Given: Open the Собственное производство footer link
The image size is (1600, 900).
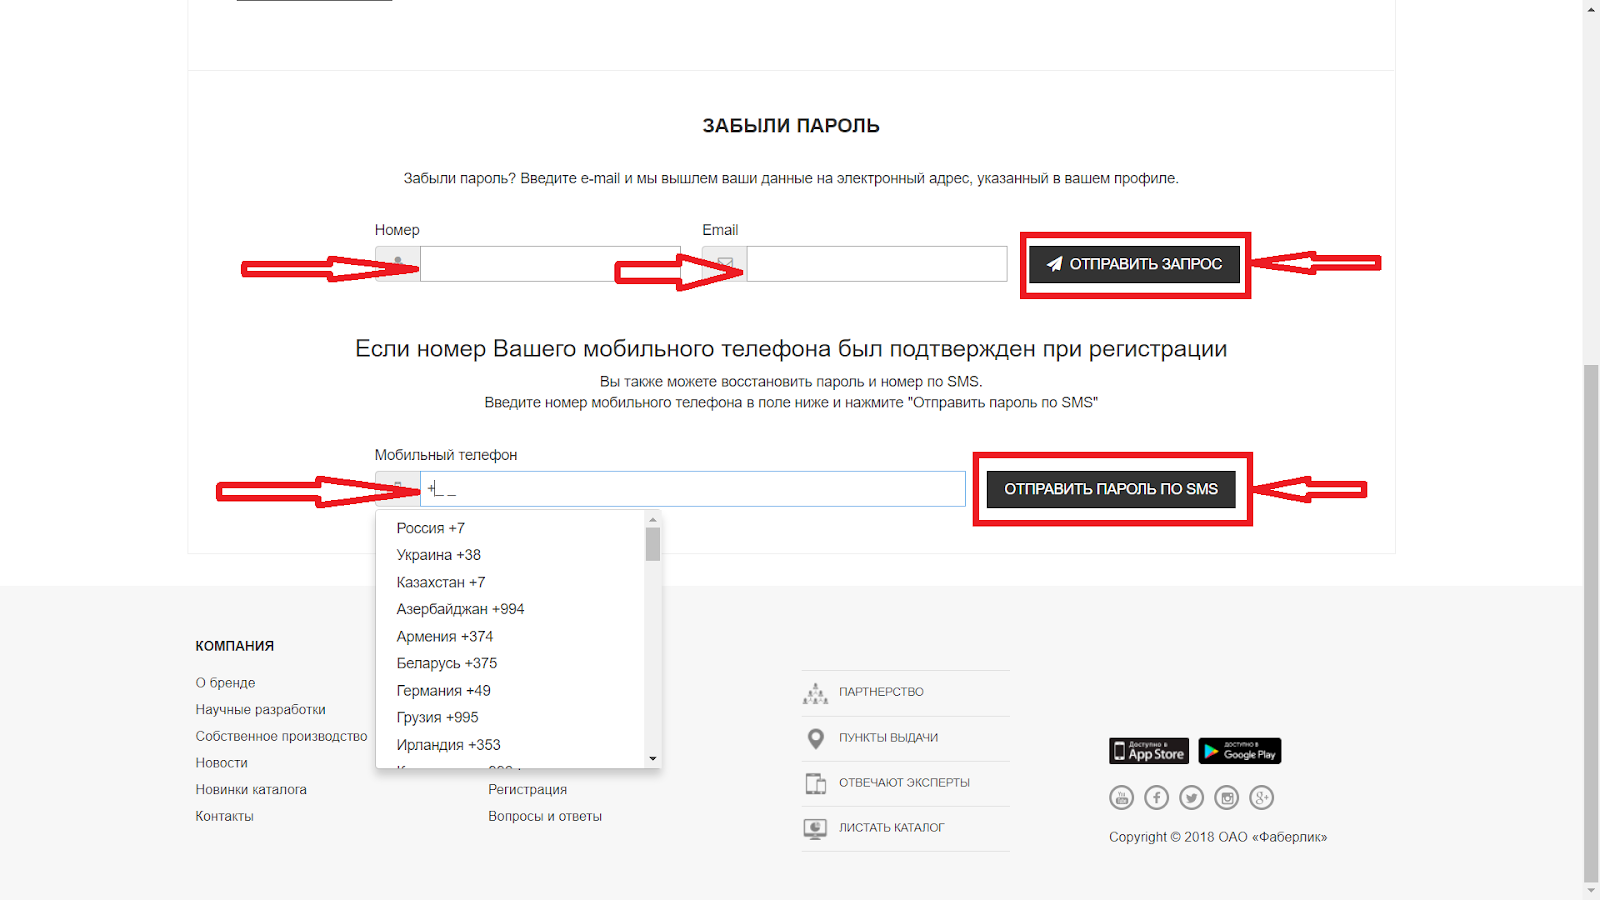Looking at the screenshot, I should 281,737.
